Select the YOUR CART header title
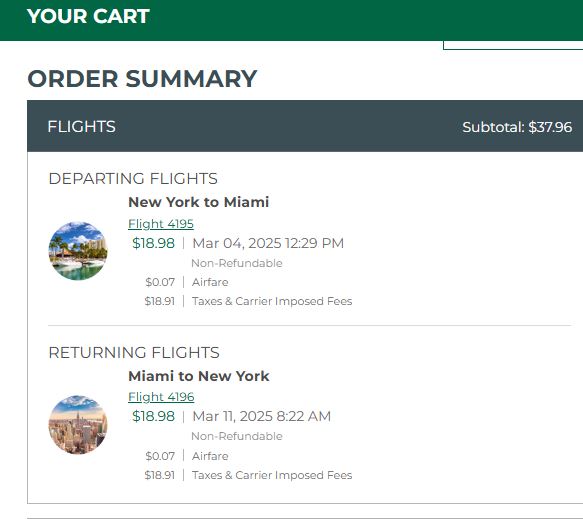 88,16
